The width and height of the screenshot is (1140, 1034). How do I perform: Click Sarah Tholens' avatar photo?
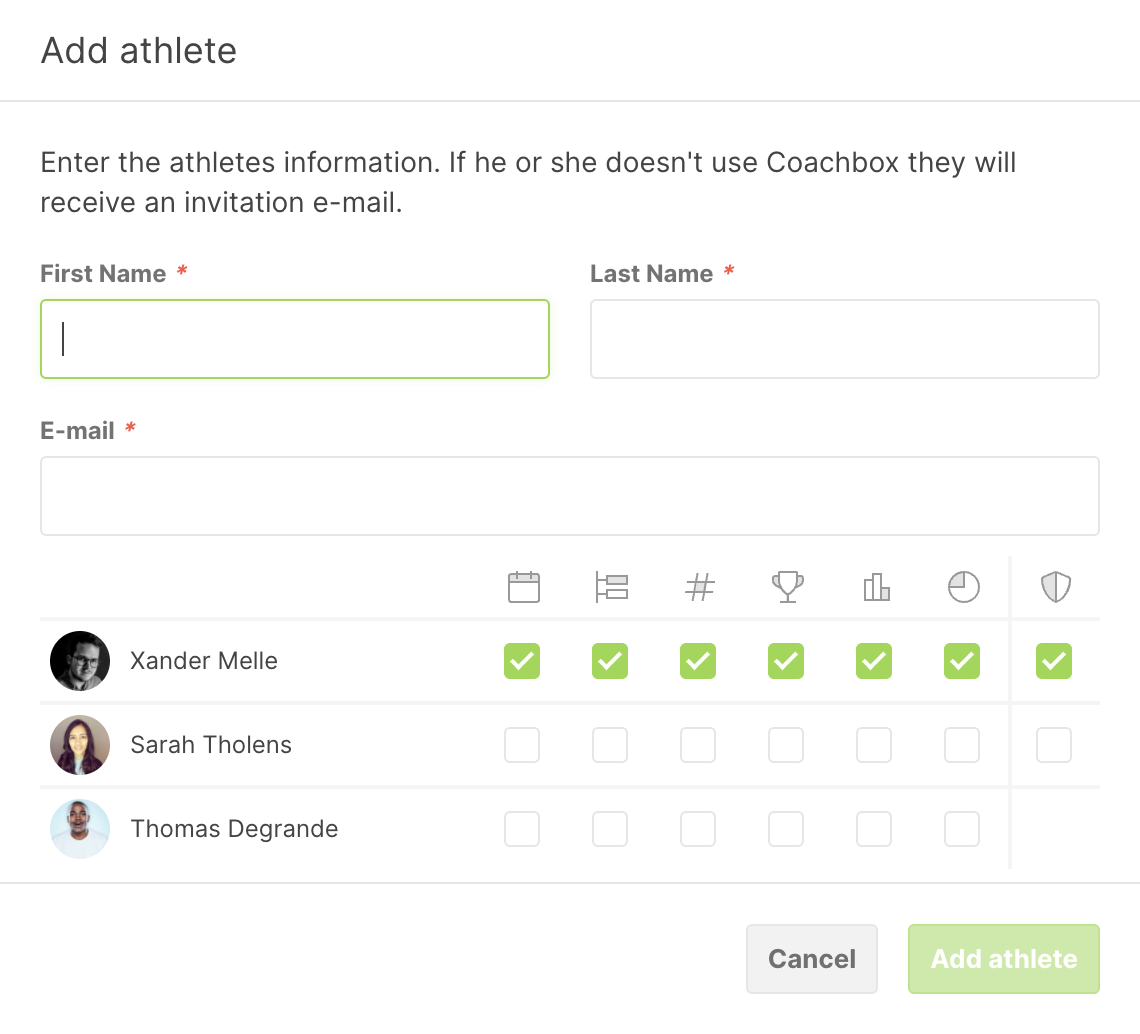coord(80,745)
